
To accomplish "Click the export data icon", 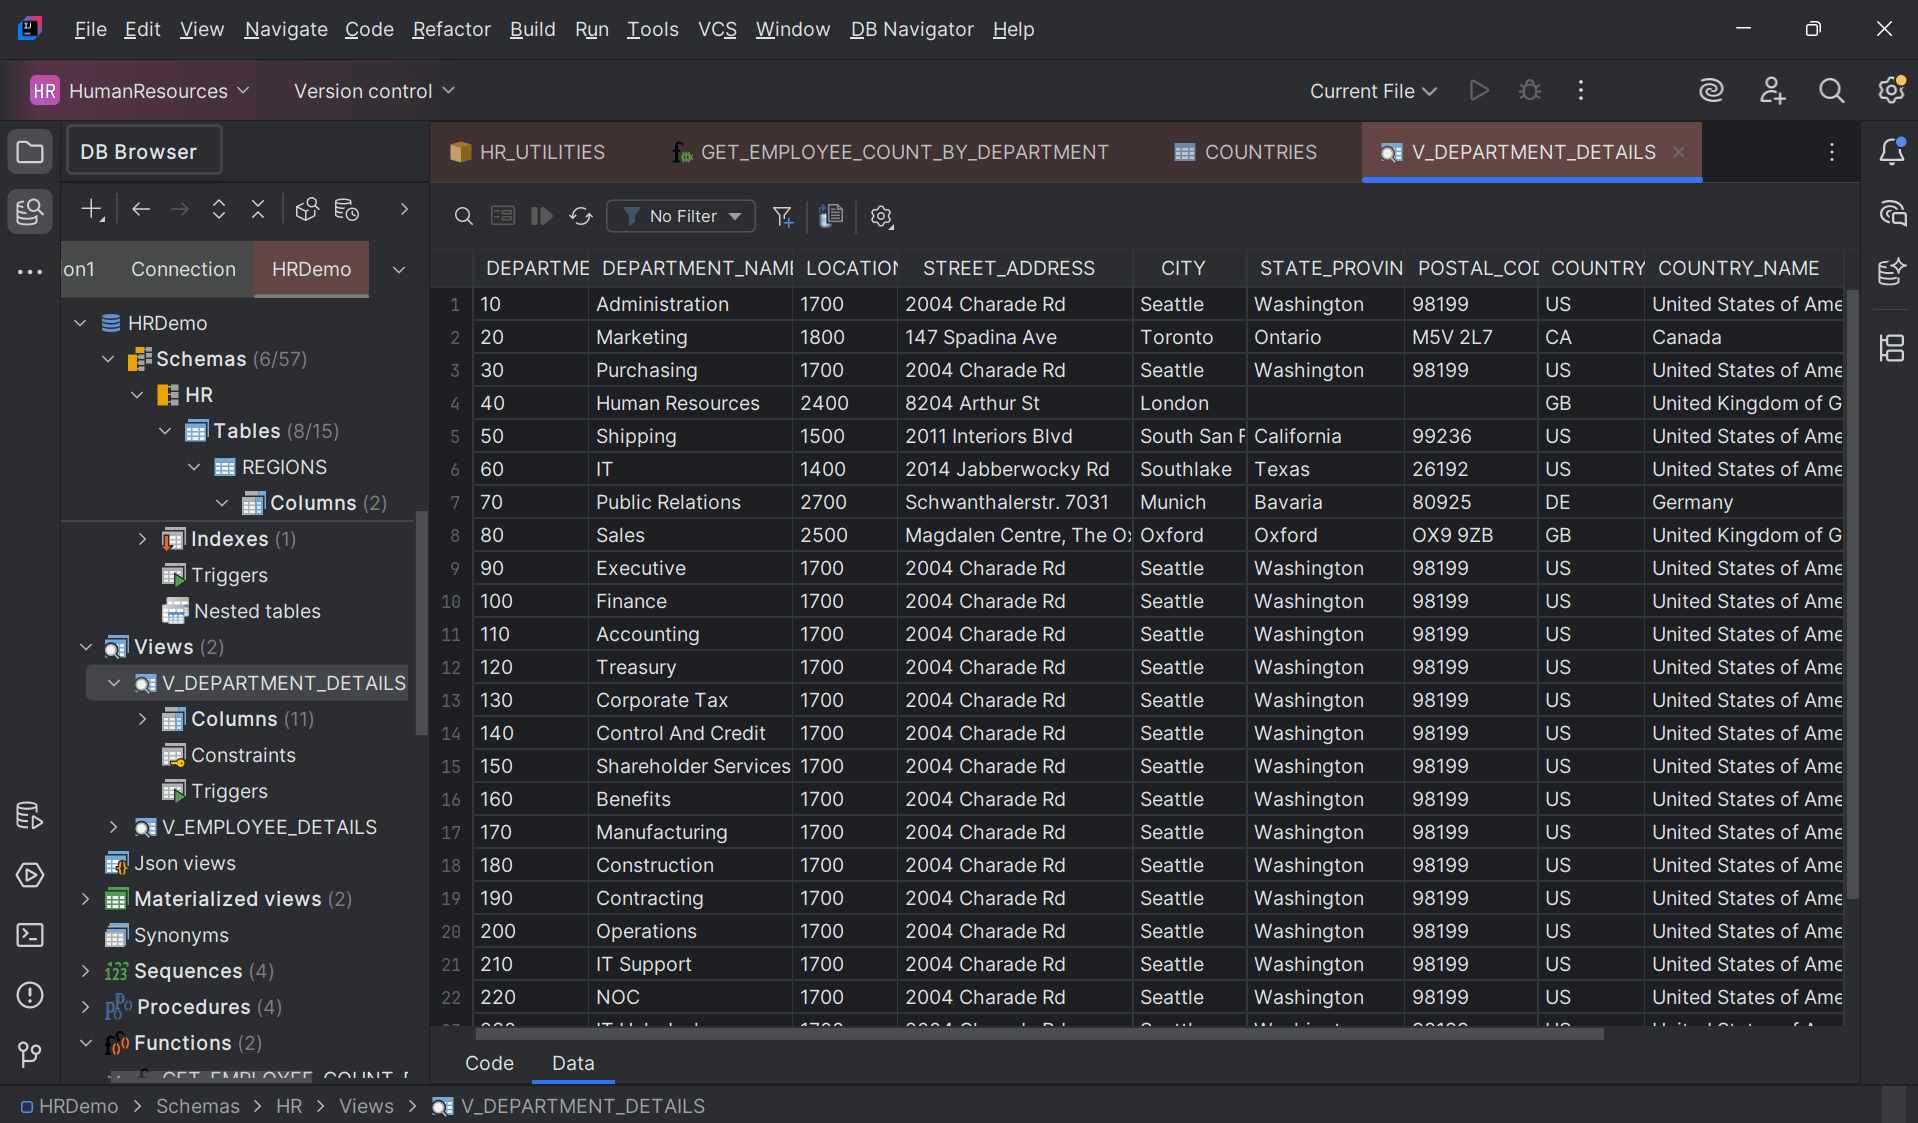I will point(830,216).
